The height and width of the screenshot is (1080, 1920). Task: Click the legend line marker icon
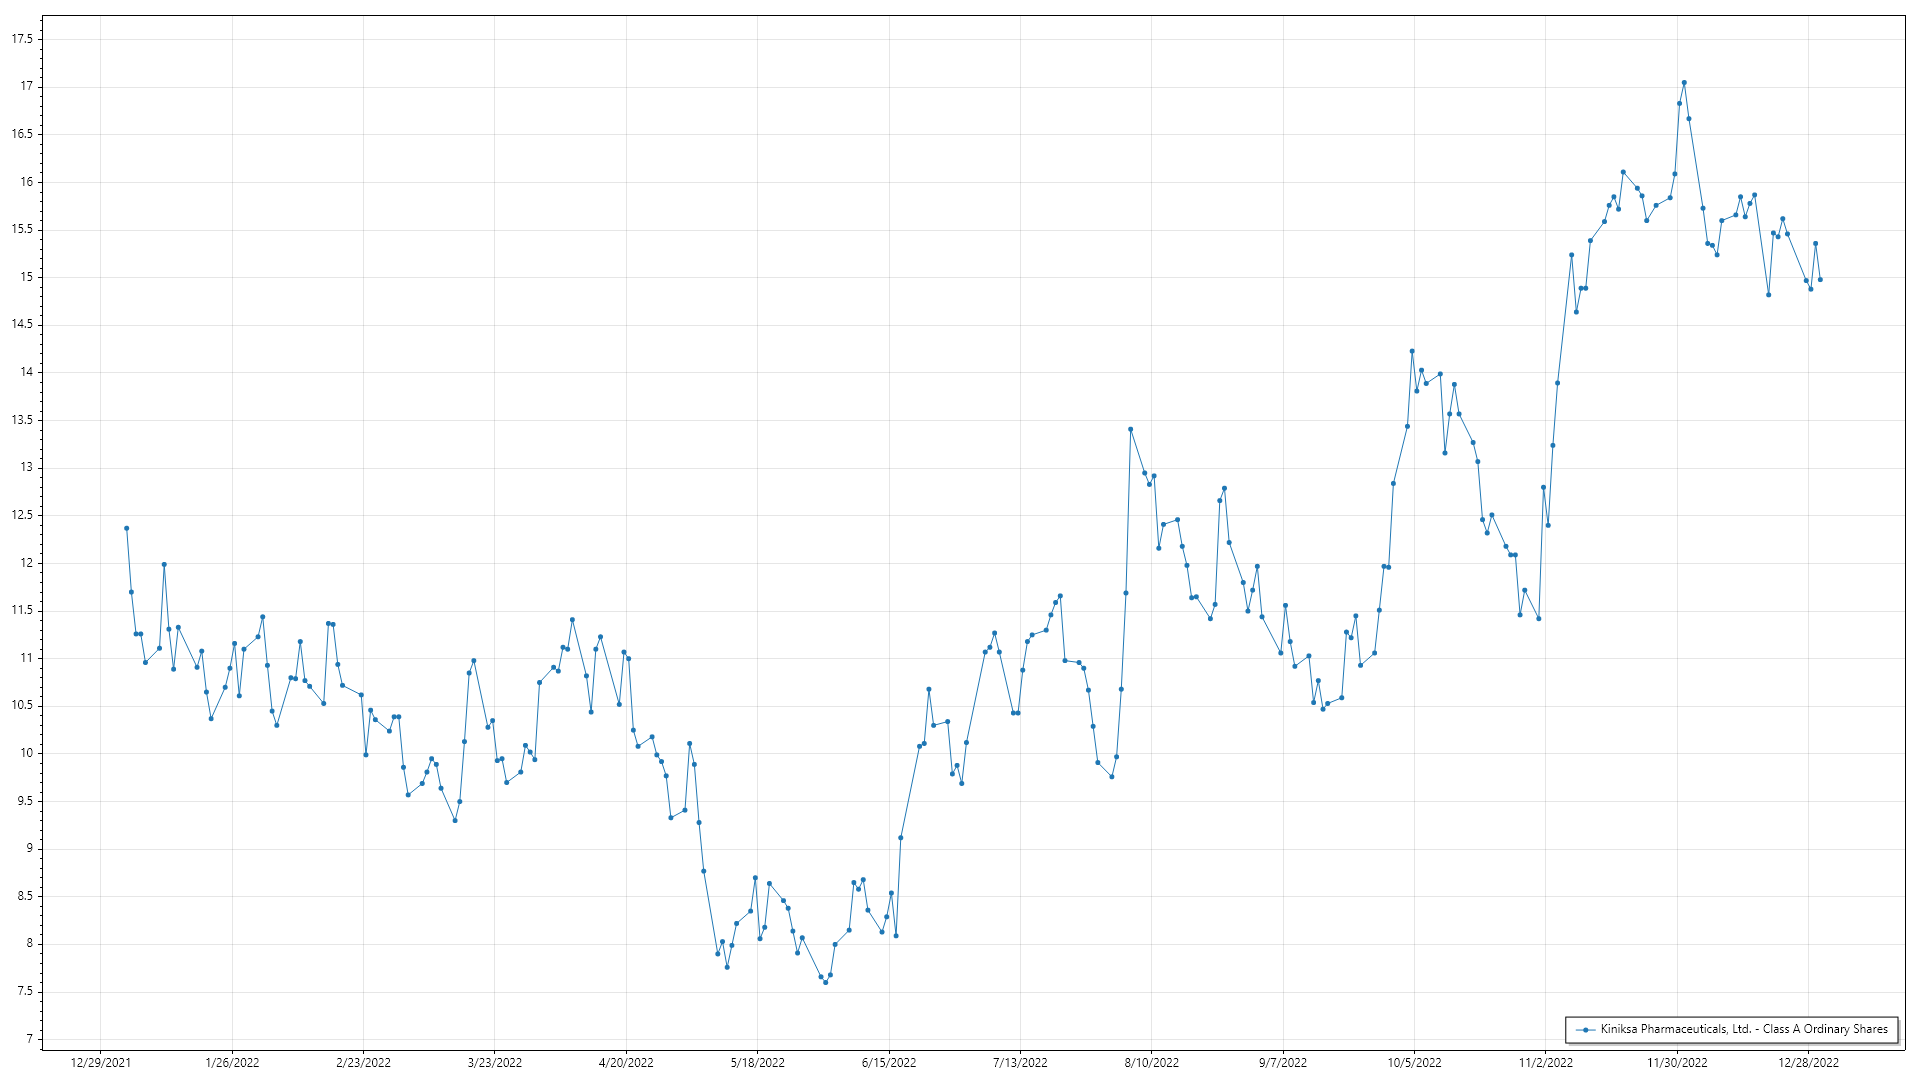[1585, 1029]
